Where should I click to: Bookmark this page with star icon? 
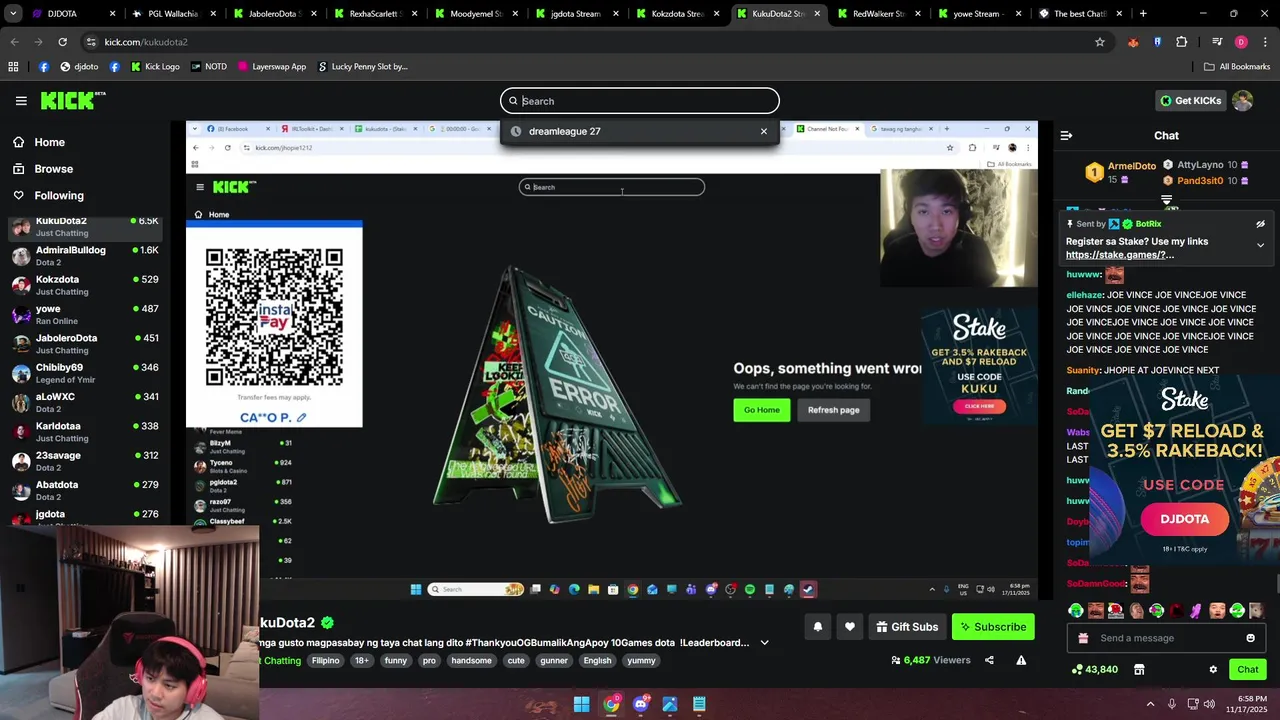(x=1100, y=42)
